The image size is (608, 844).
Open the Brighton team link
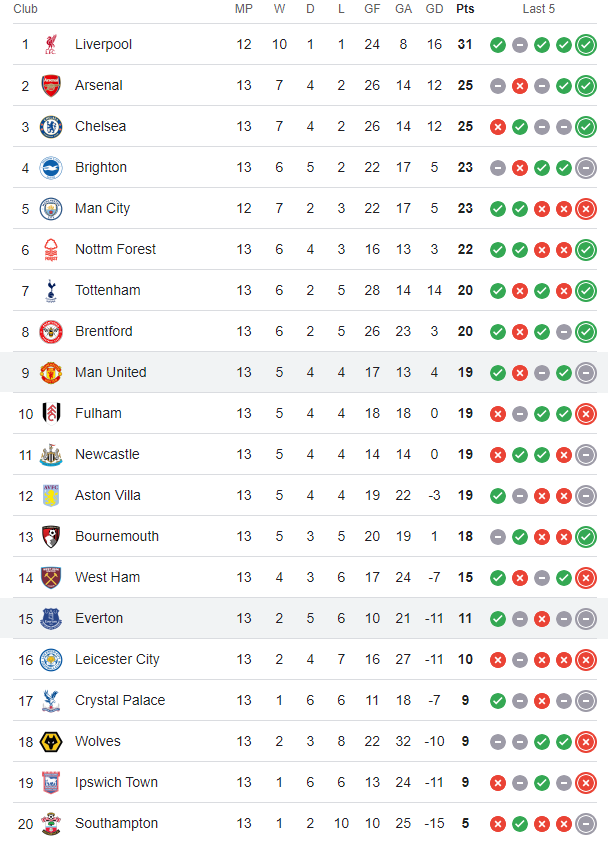click(101, 167)
